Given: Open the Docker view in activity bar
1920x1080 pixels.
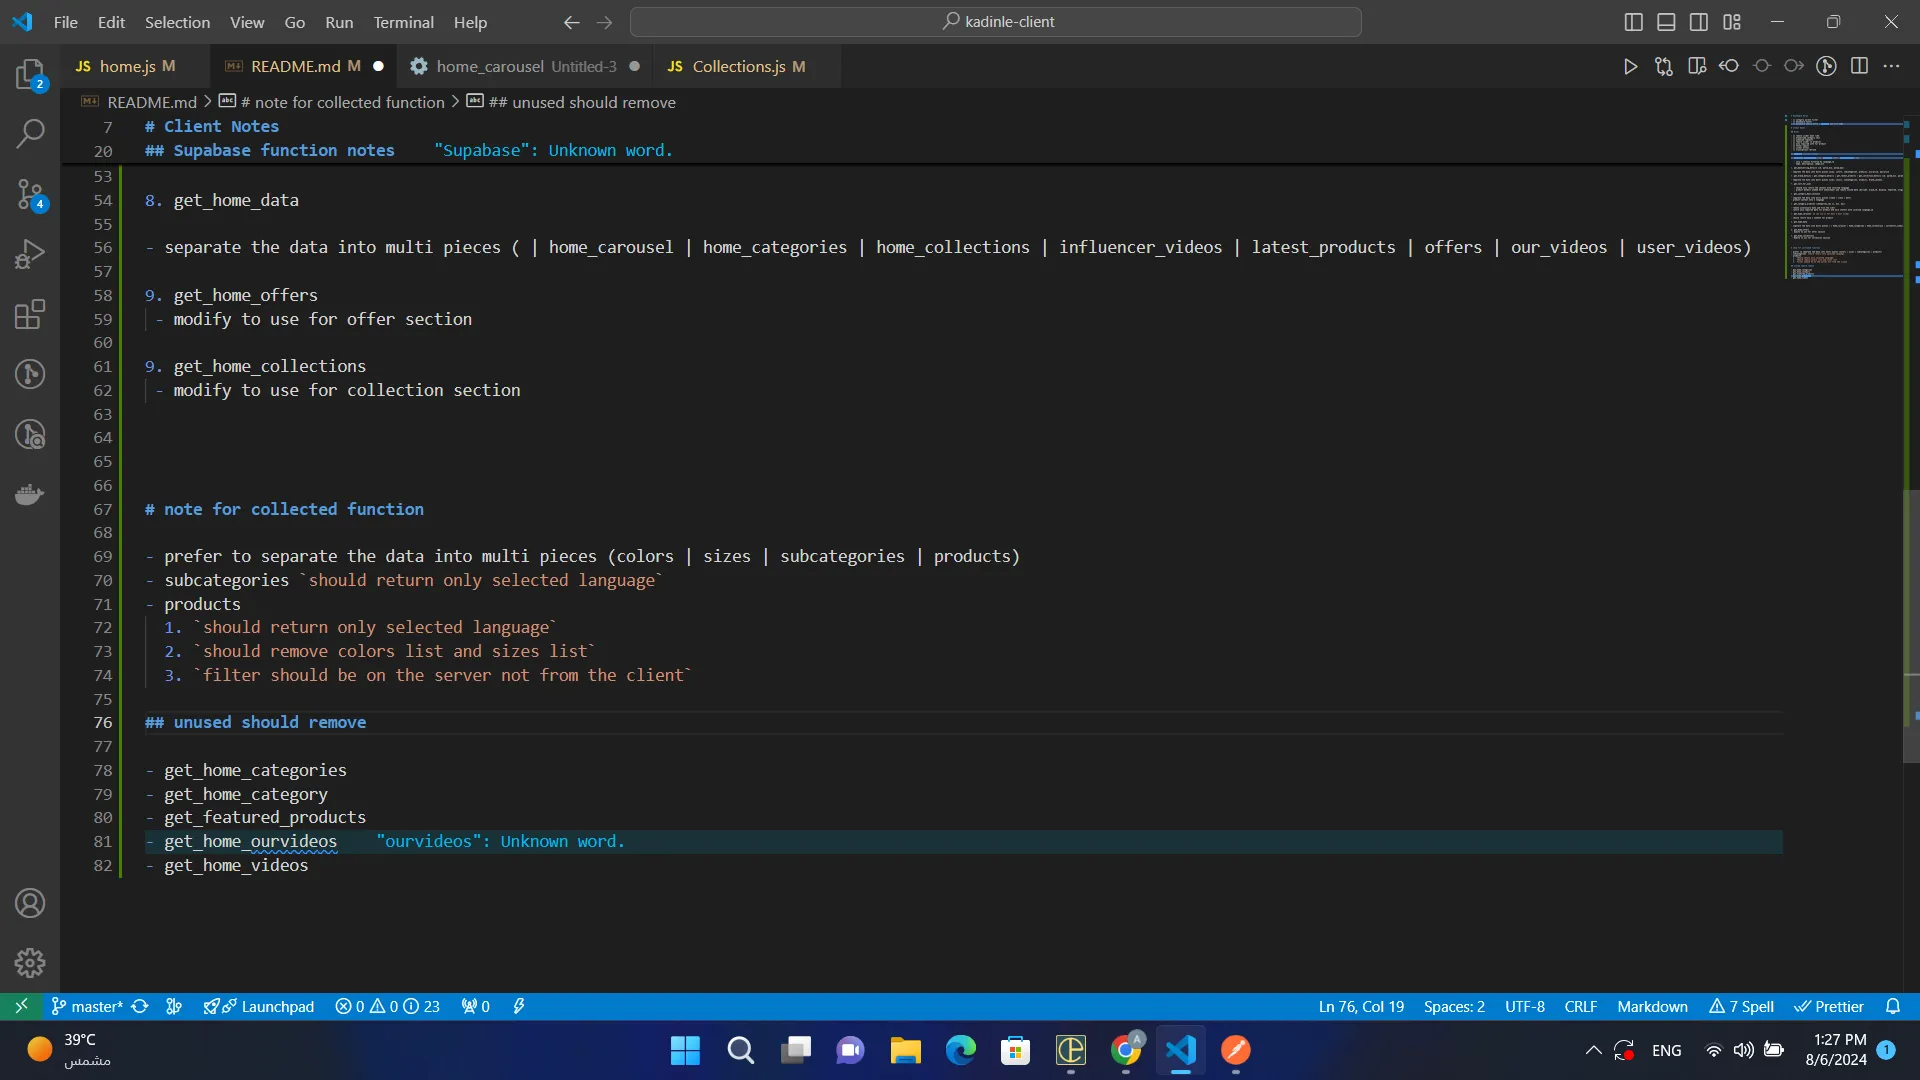Looking at the screenshot, I should [30, 495].
